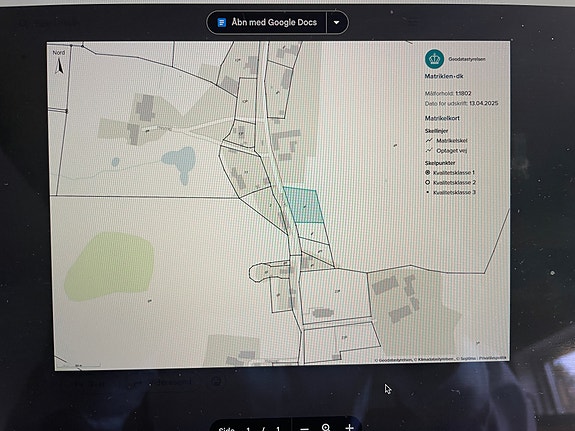
Task: Click the magnifier zoom reset icon
Action: click(326, 428)
